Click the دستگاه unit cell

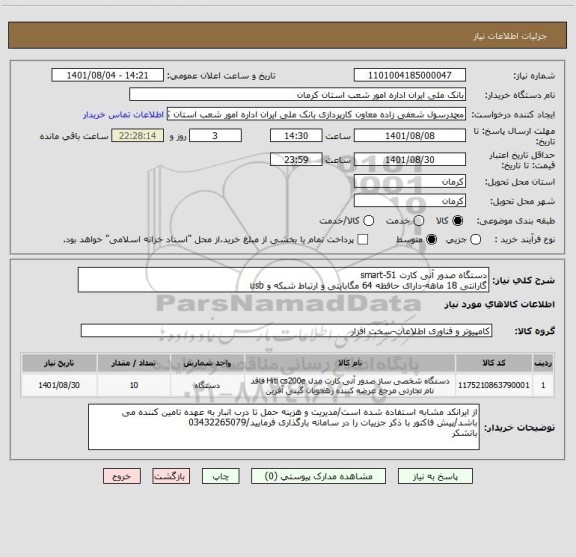click(x=207, y=385)
